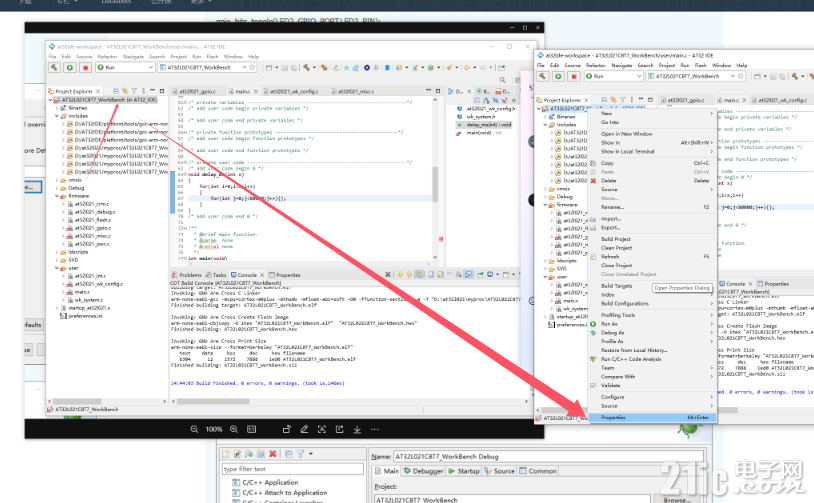Viewport: 814px width, 503px height.
Task: Zoom out in the image viewer toolbar
Action: [x=194, y=429]
